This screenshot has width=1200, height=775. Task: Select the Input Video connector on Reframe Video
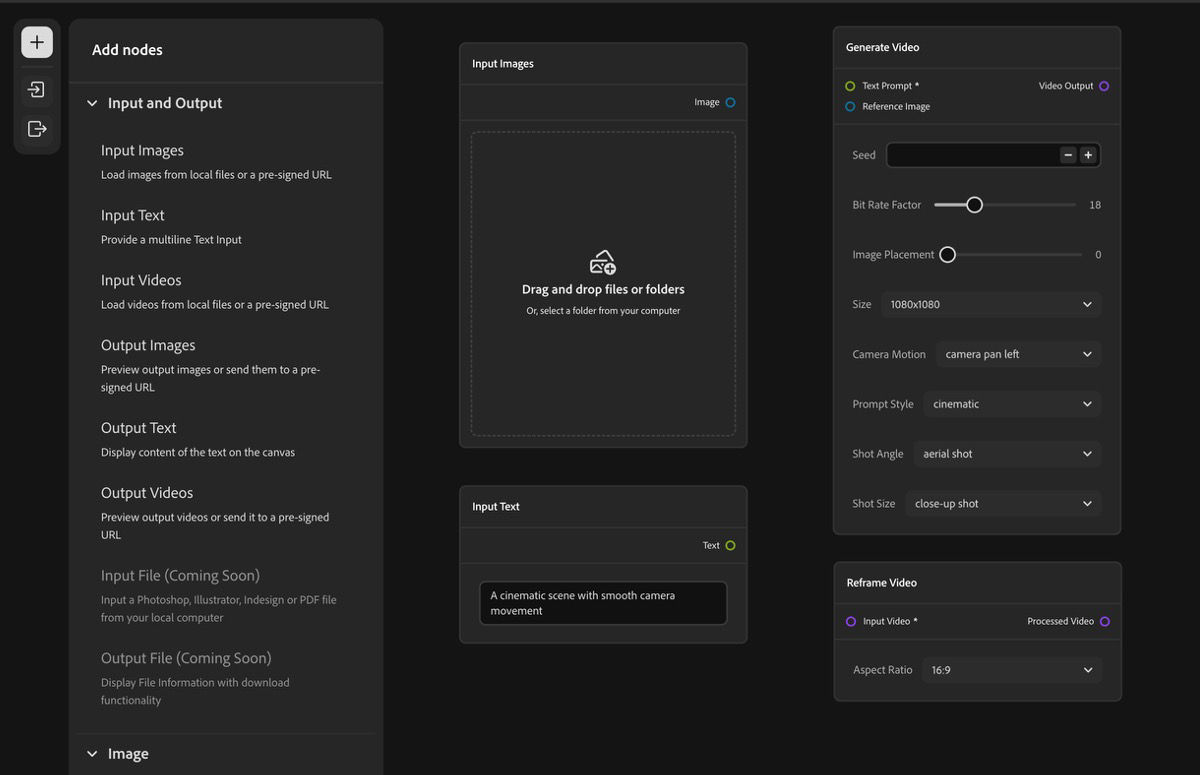point(851,621)
